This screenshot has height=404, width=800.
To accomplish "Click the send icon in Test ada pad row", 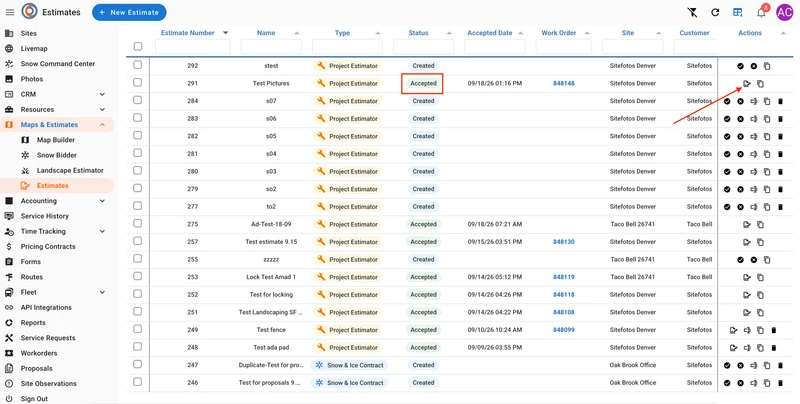I will 747,348.
